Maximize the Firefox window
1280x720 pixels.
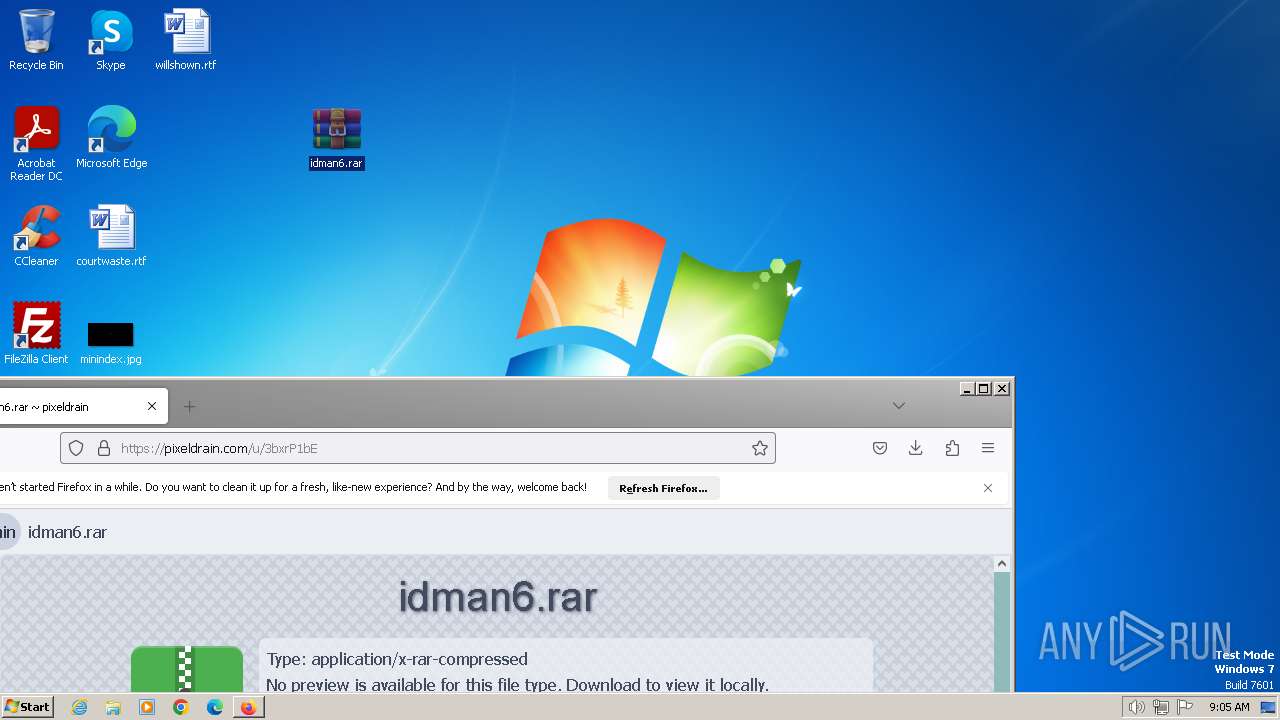pyautogui.click(x=983, y=388)
